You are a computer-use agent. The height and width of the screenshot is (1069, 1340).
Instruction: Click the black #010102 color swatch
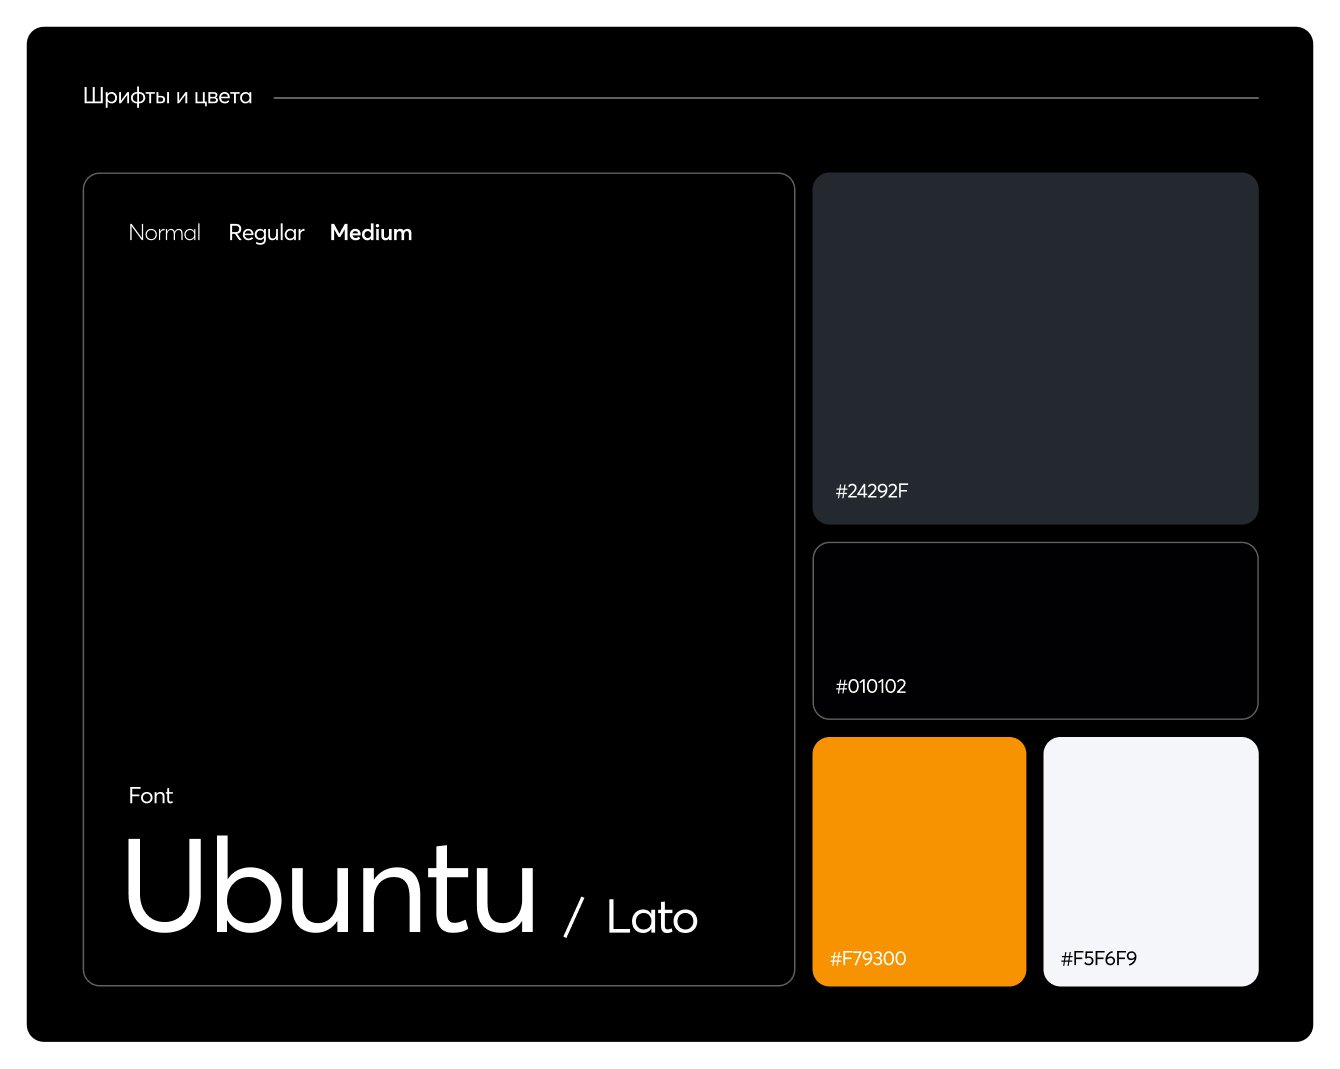tap(1035, 631)
